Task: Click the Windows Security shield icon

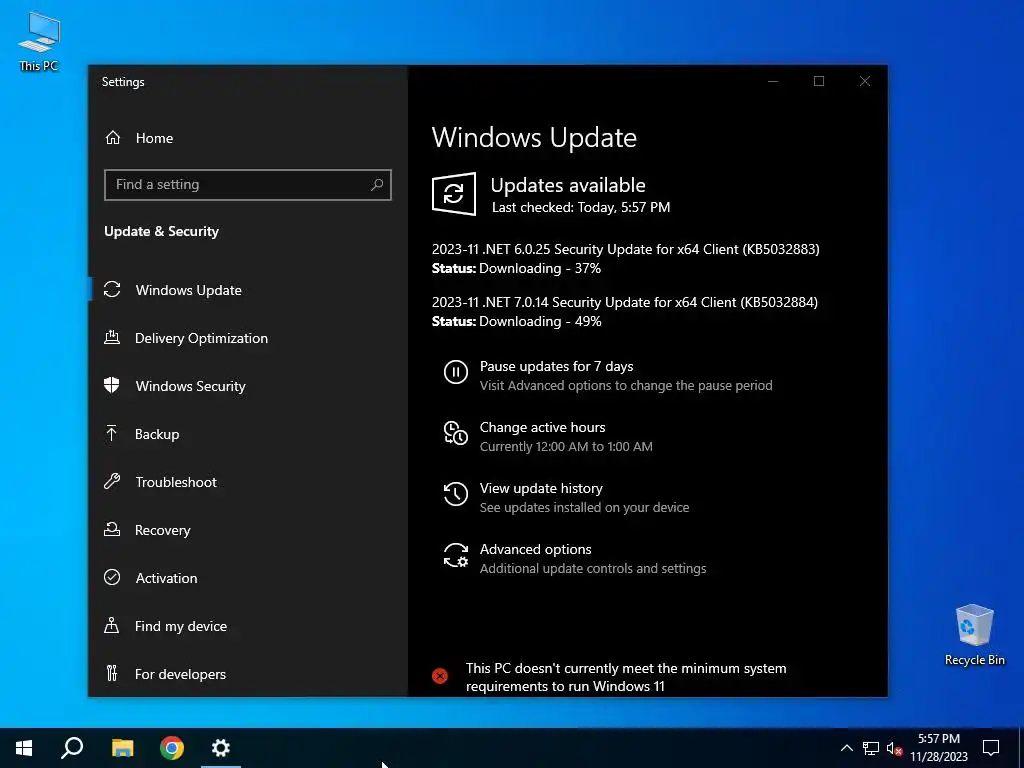Action: click(112, 385)
